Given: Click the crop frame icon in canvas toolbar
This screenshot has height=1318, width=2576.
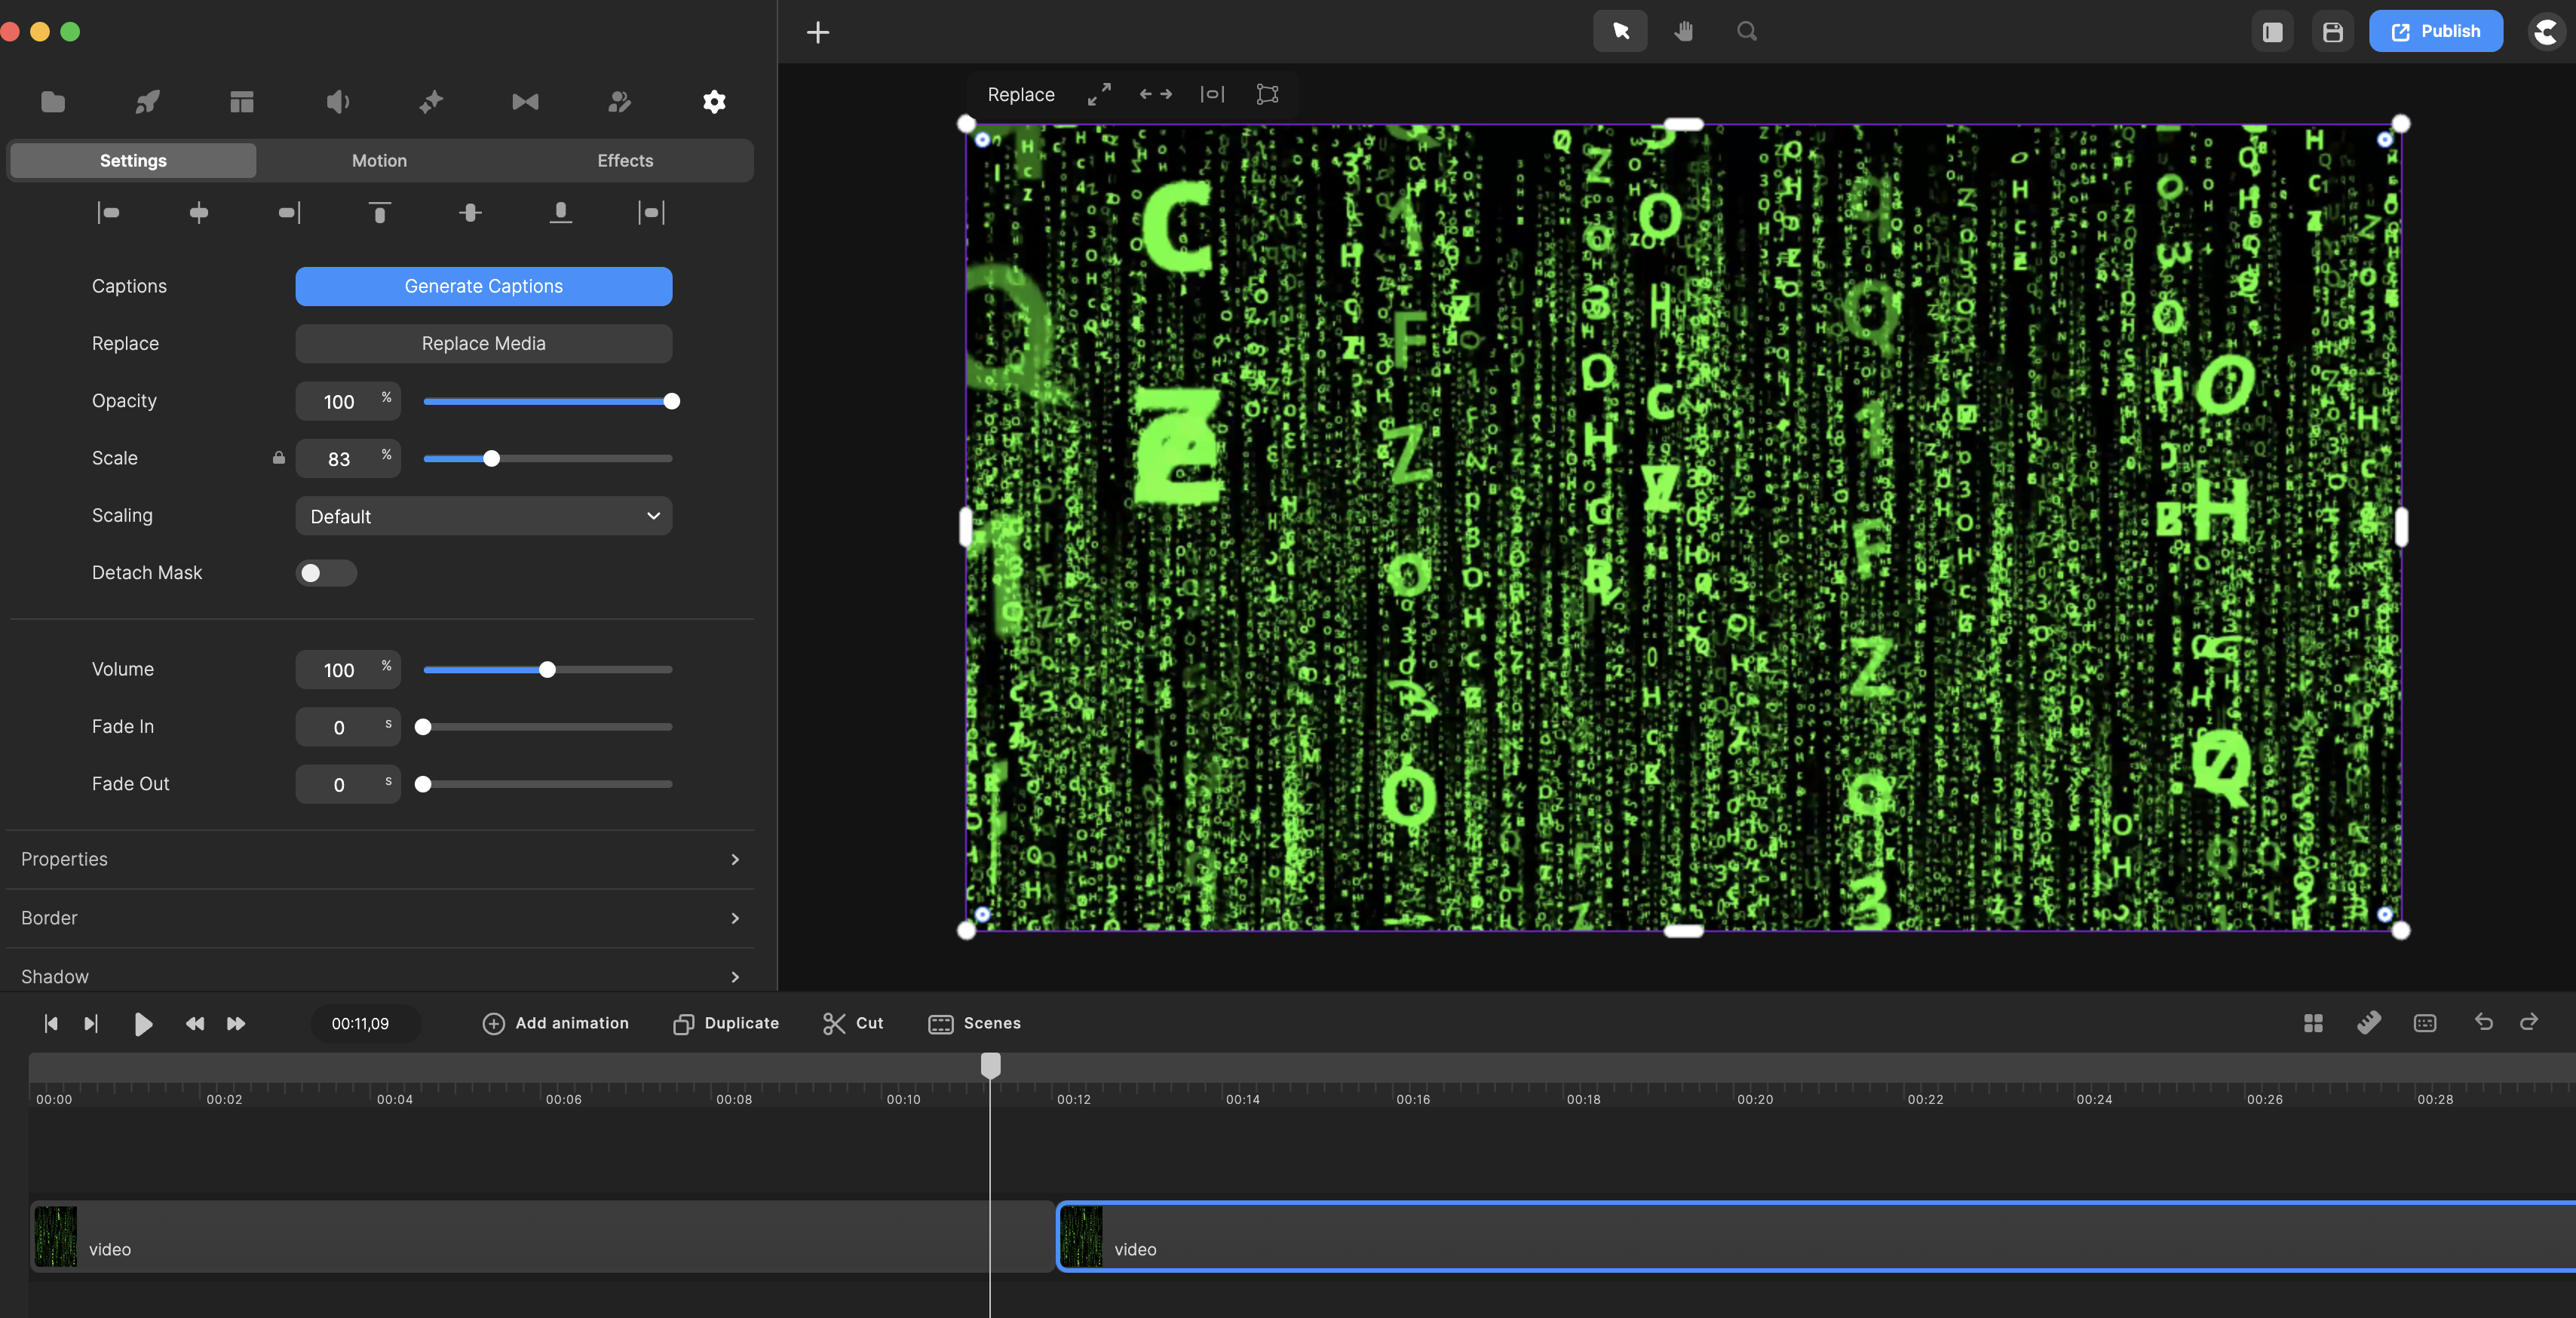Looking at the screenshot, I should point(1268,94).
